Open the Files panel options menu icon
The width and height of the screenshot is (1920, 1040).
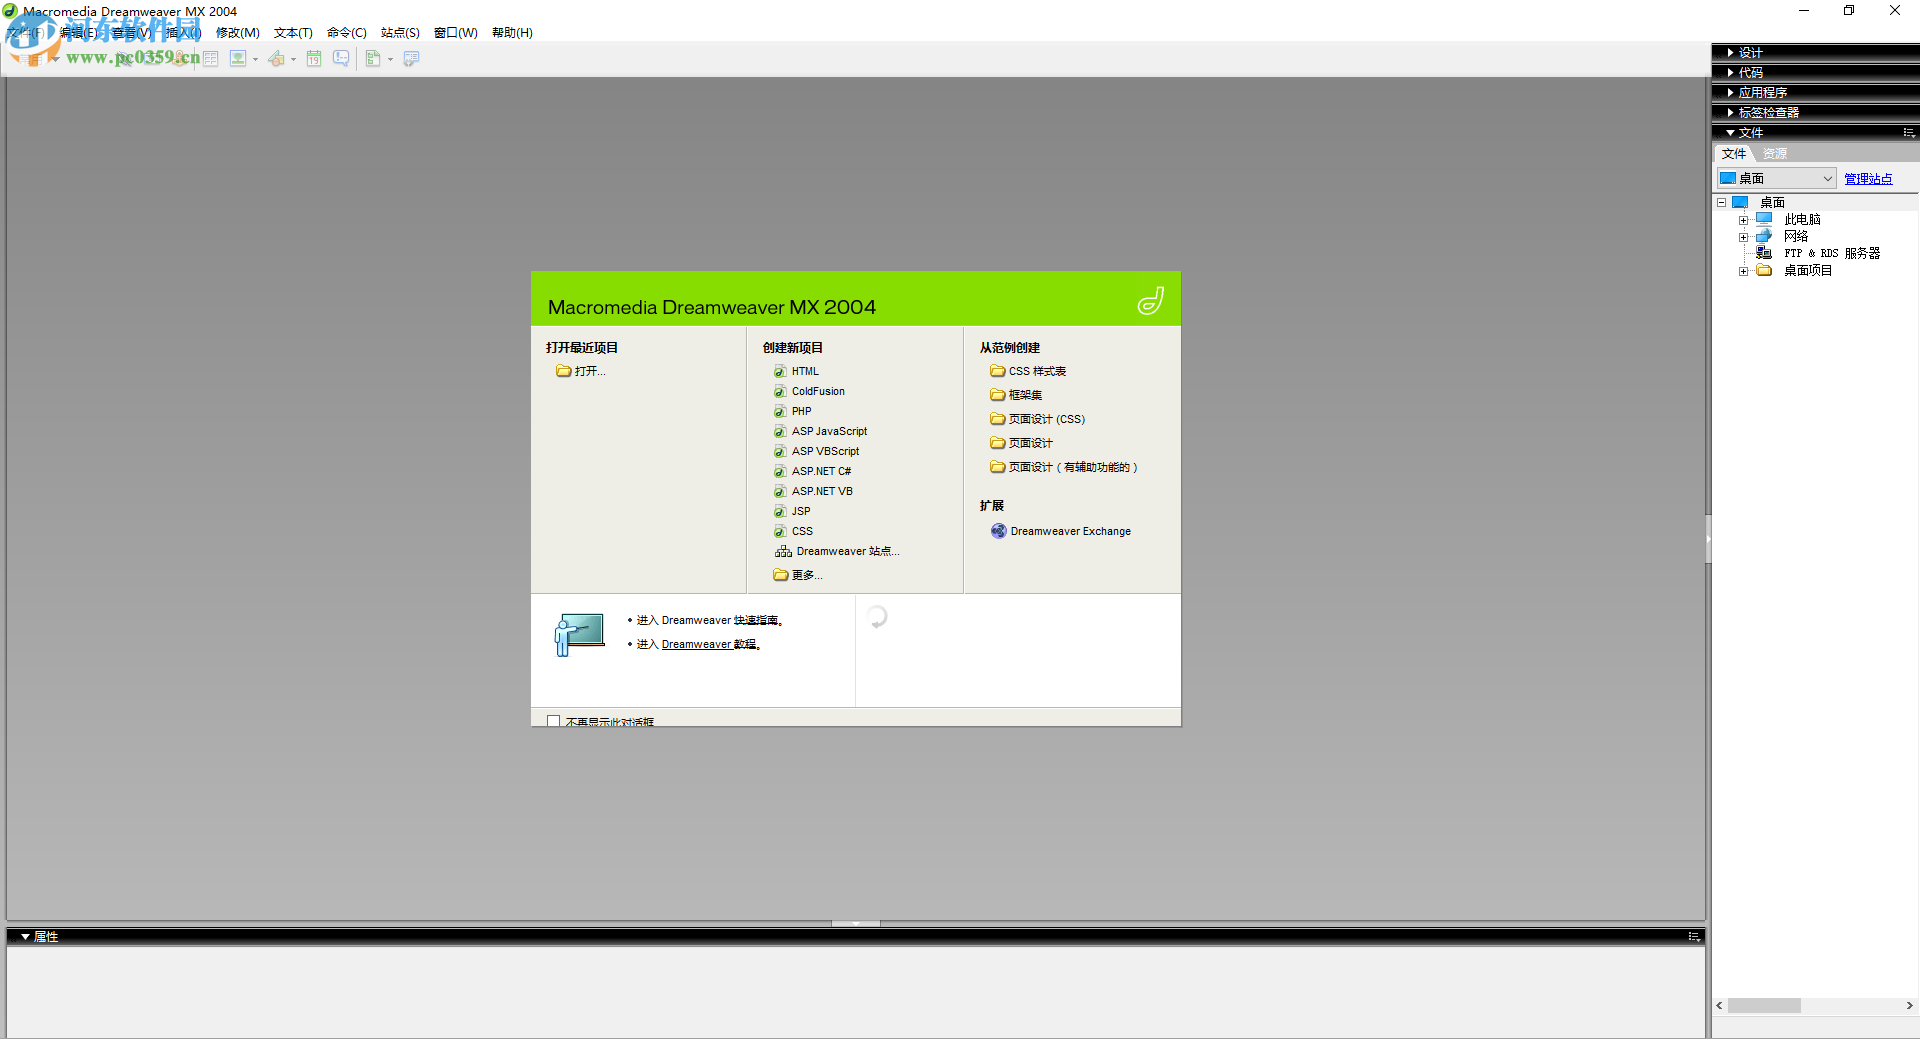[x=1907, y=132]
